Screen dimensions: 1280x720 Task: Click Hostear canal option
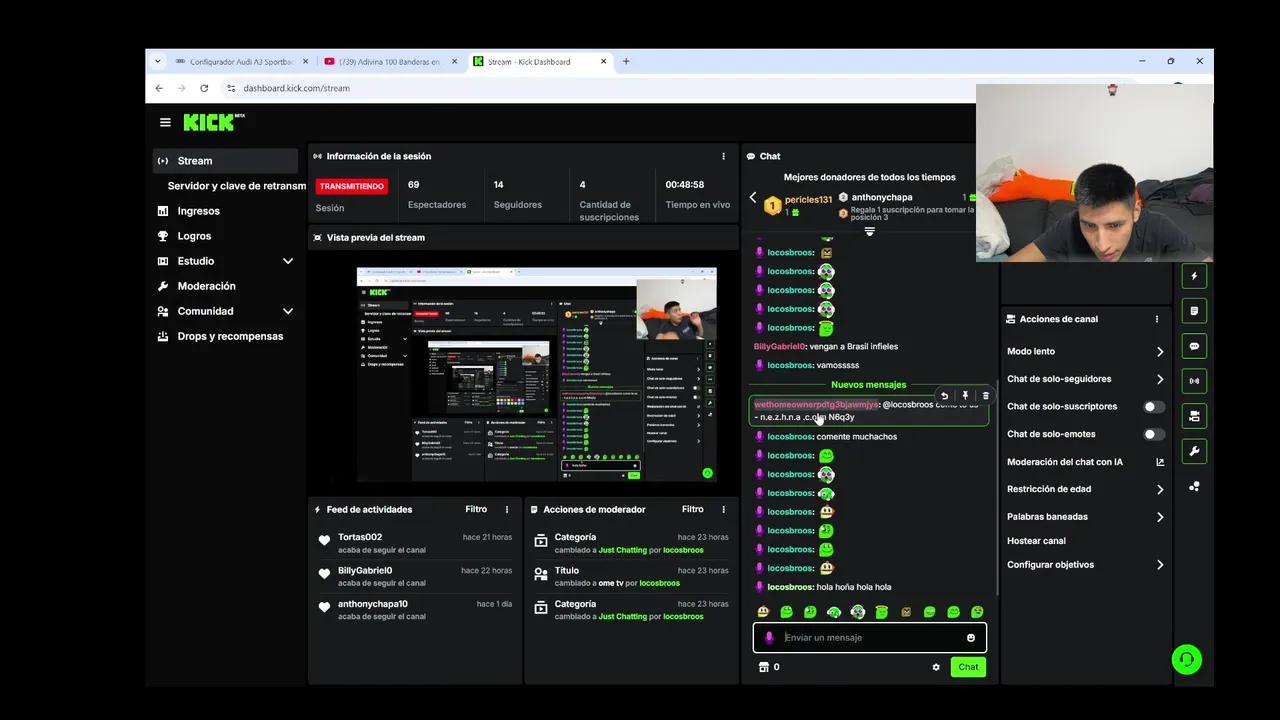pyautogui.click(x=1036, y=541)
